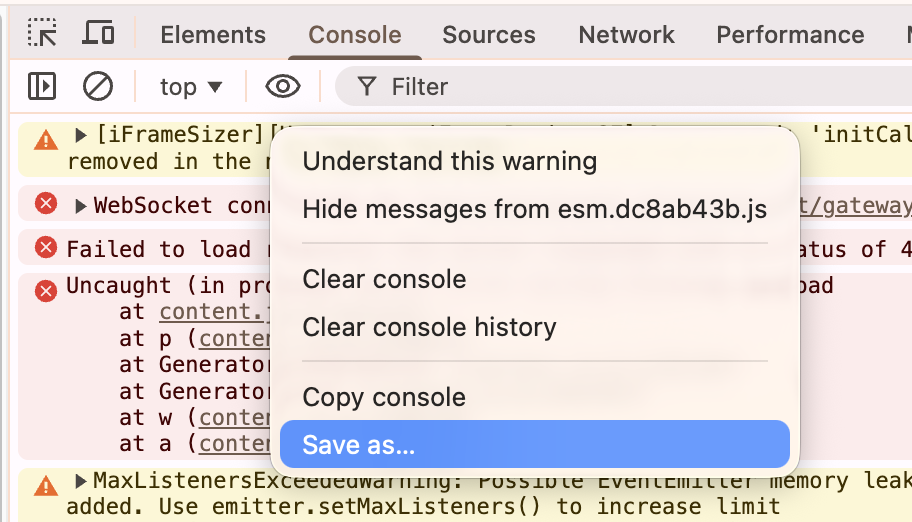Expand the WebSocket error message
Image resolution: width=912 pixels, height=522 pixels.
(x=82, y=206)
